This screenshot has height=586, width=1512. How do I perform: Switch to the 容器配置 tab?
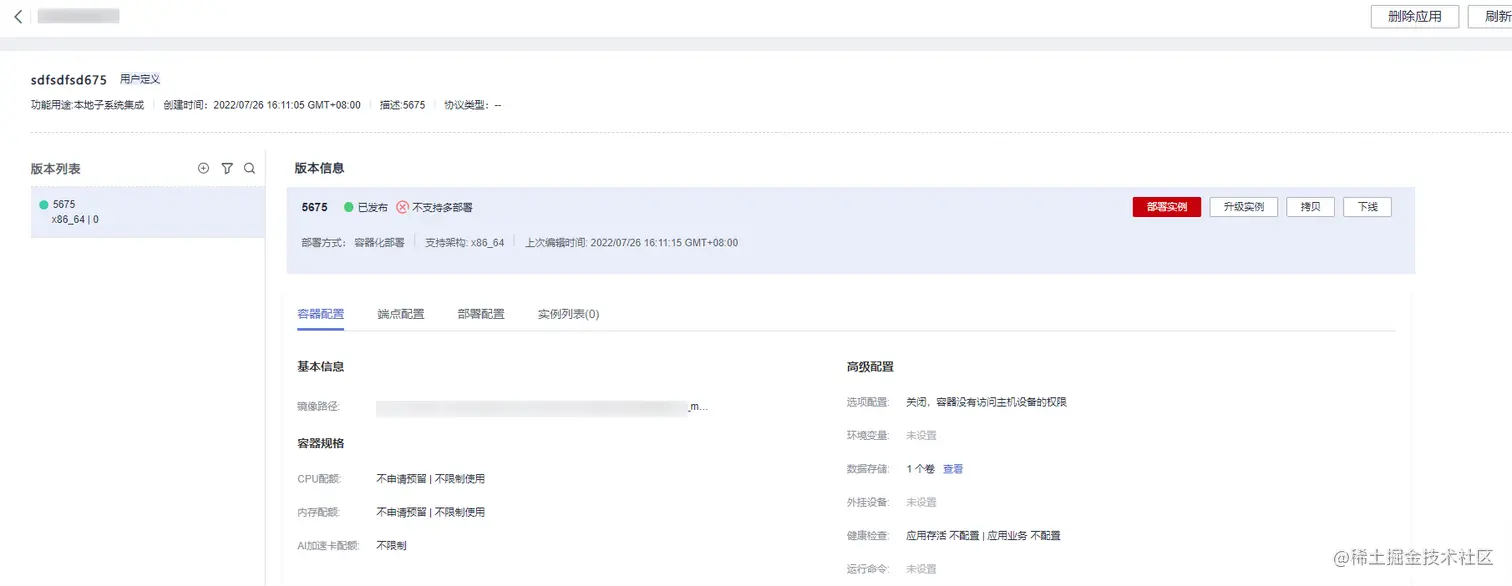pyautogui.click(x=321, y=314)
